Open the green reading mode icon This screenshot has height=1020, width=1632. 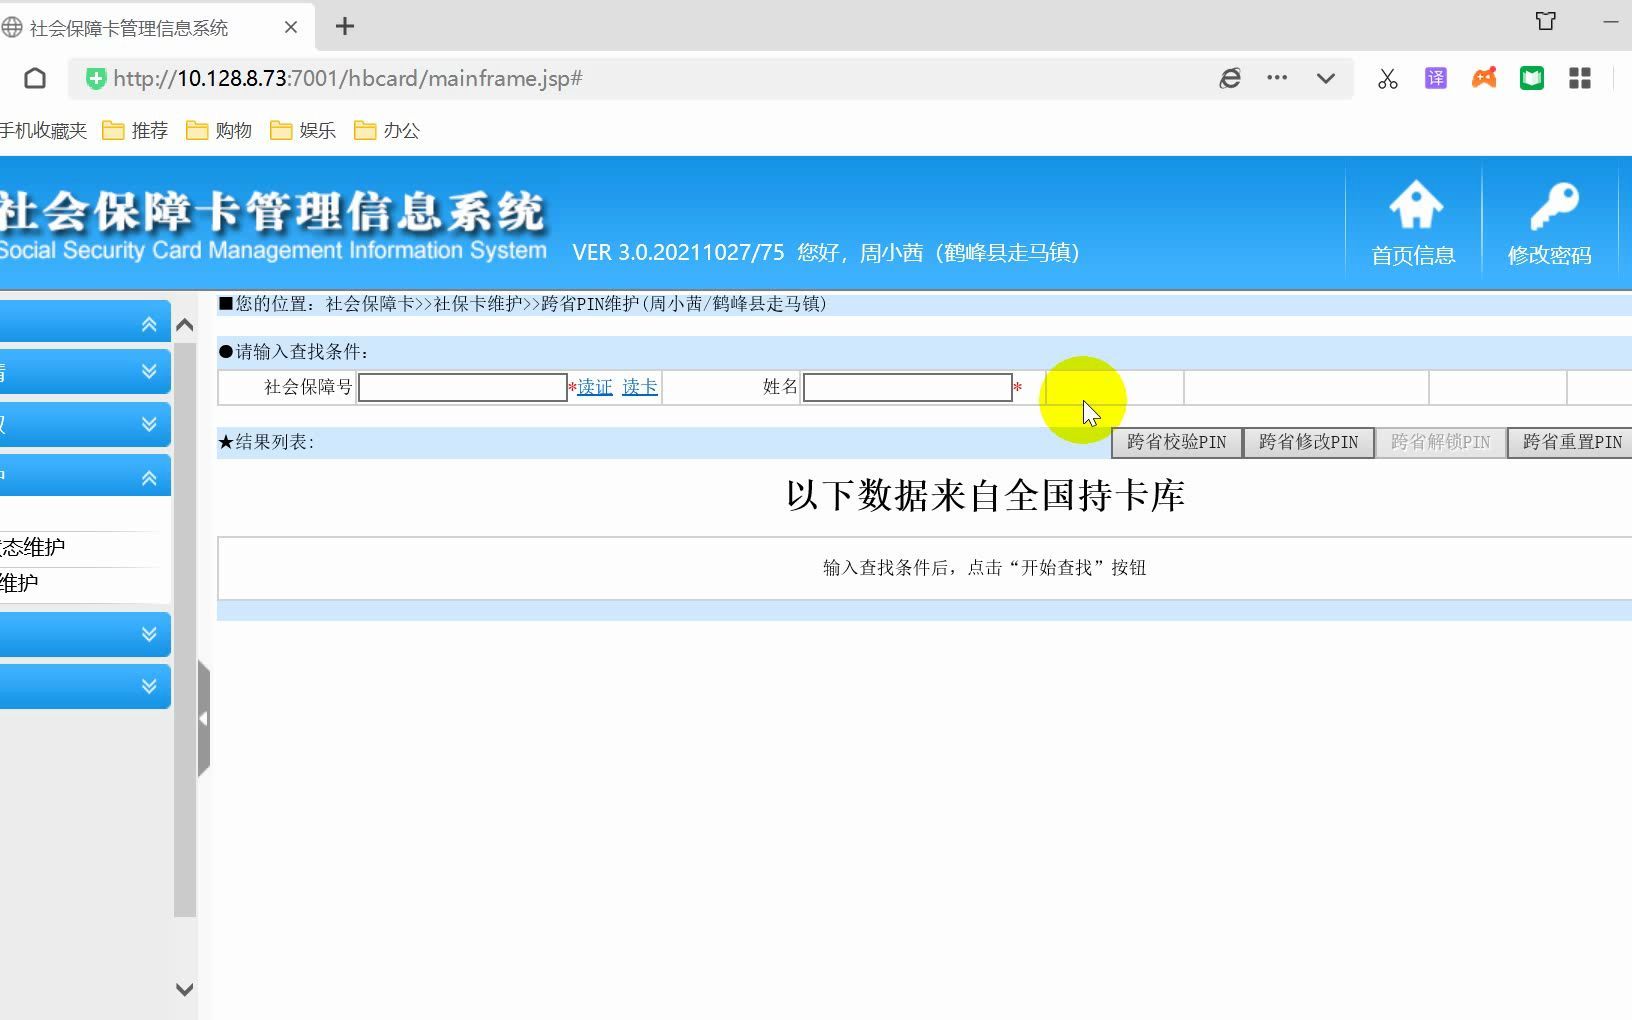point(1532,78)
